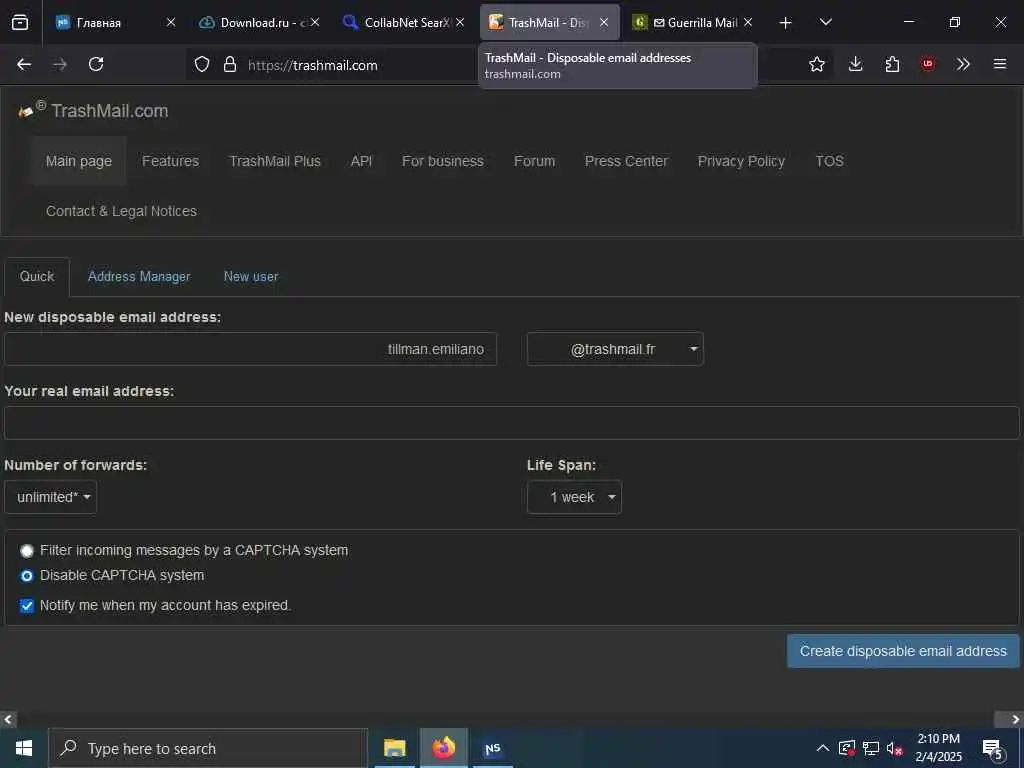
Task: Open the browser extensions puzzle icon
Action: [892, 64]
